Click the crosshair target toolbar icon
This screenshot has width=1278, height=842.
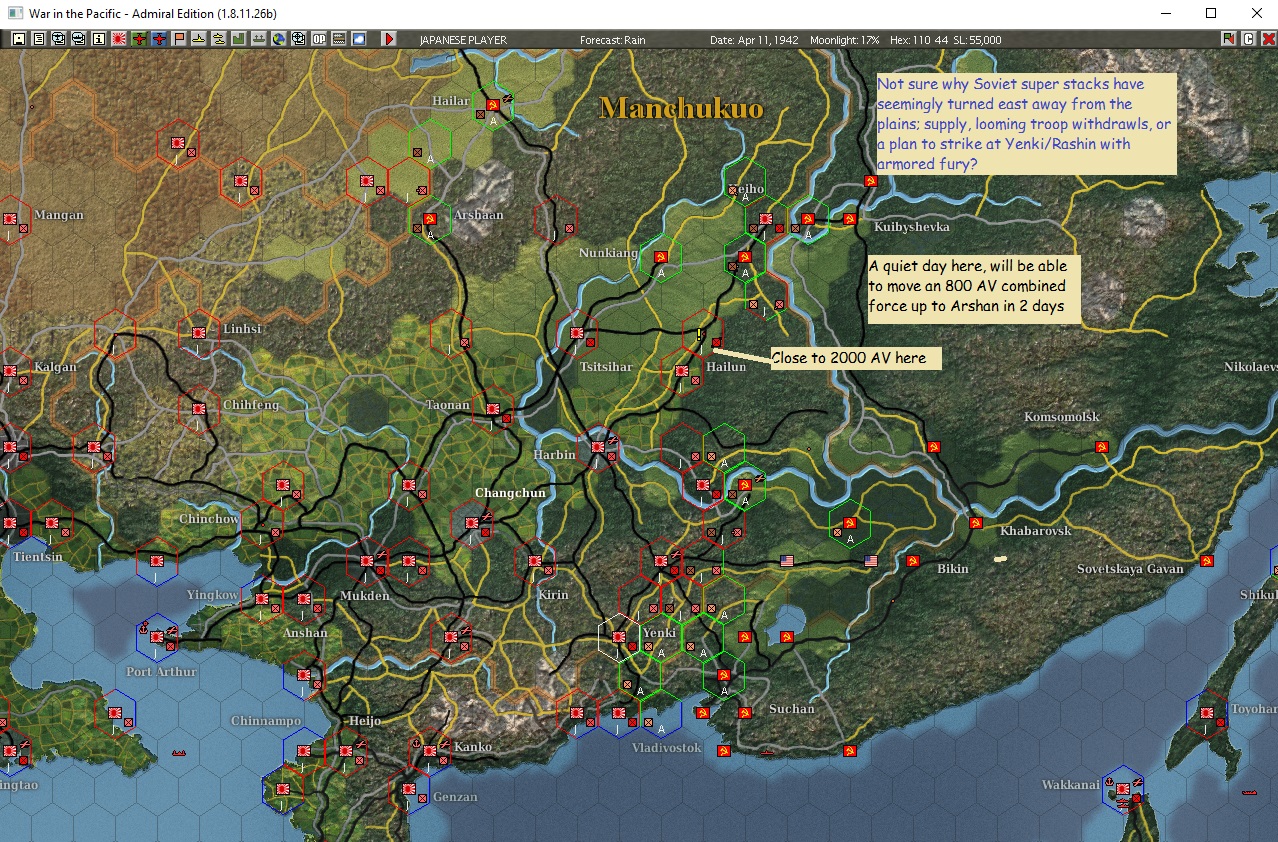click(x=299, y=39)
